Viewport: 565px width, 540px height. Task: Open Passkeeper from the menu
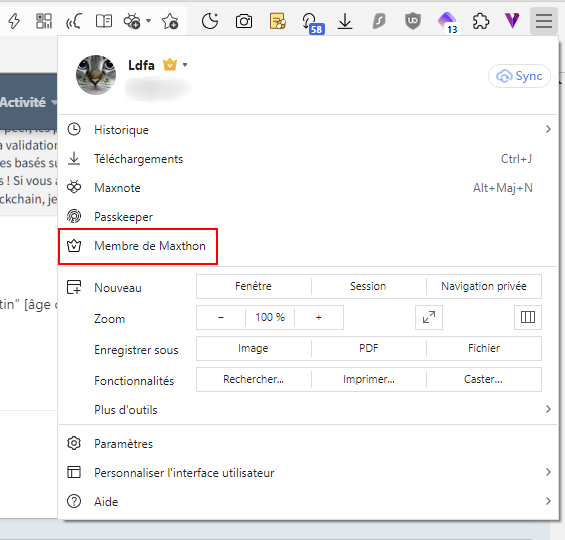click(x=308, y=217)
